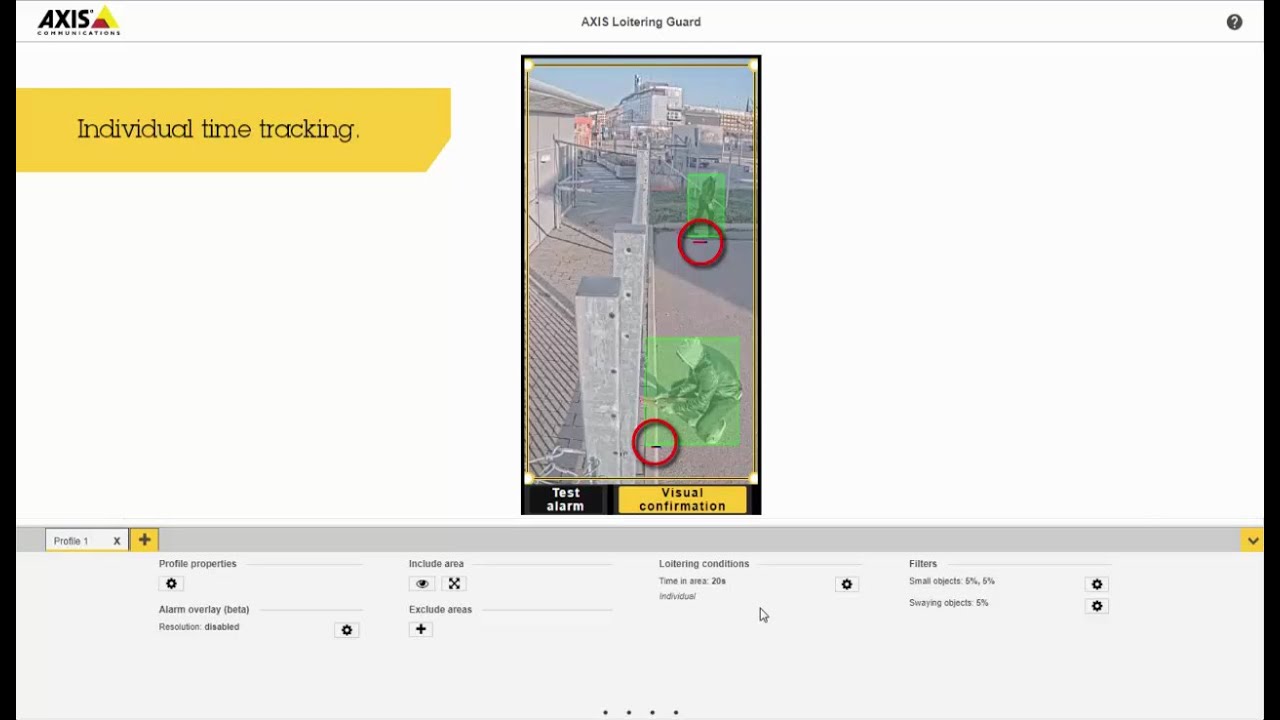Click the 'AXIS Loitering Guard' title
This screenshot has height=720, width=1280.
(x=641, y=22)
